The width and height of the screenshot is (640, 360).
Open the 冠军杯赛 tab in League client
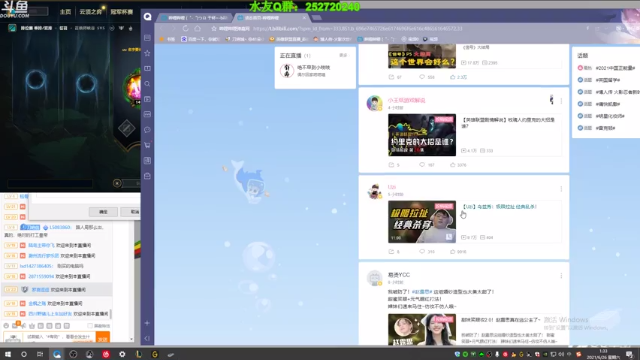pos(122,12)
